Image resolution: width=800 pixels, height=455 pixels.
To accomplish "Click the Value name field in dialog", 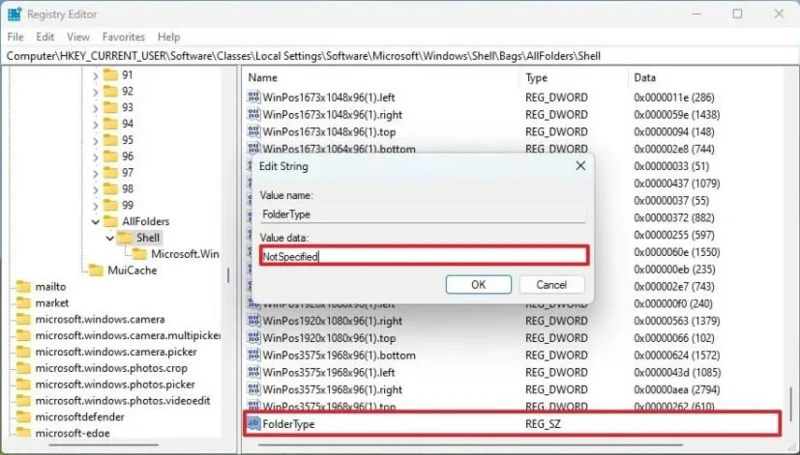I will 422,214.
